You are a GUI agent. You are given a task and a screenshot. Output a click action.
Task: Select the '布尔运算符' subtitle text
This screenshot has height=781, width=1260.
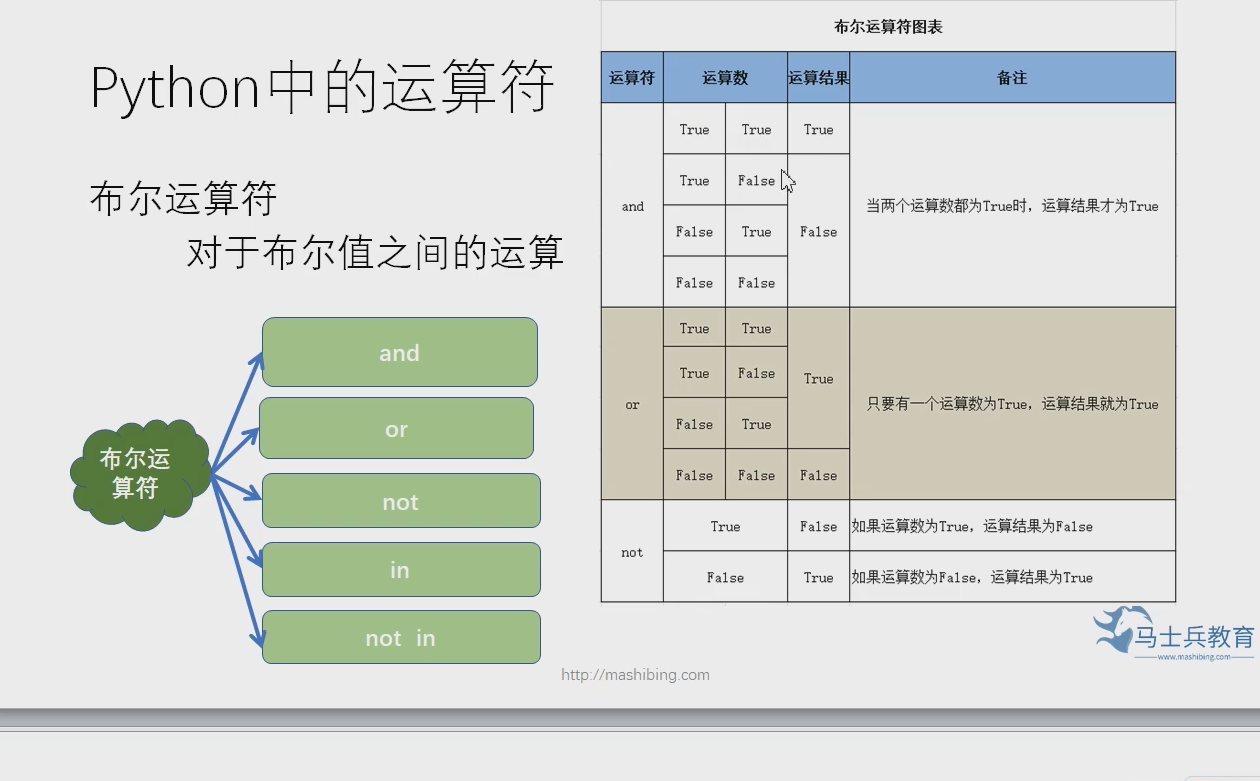coord(183,199)
